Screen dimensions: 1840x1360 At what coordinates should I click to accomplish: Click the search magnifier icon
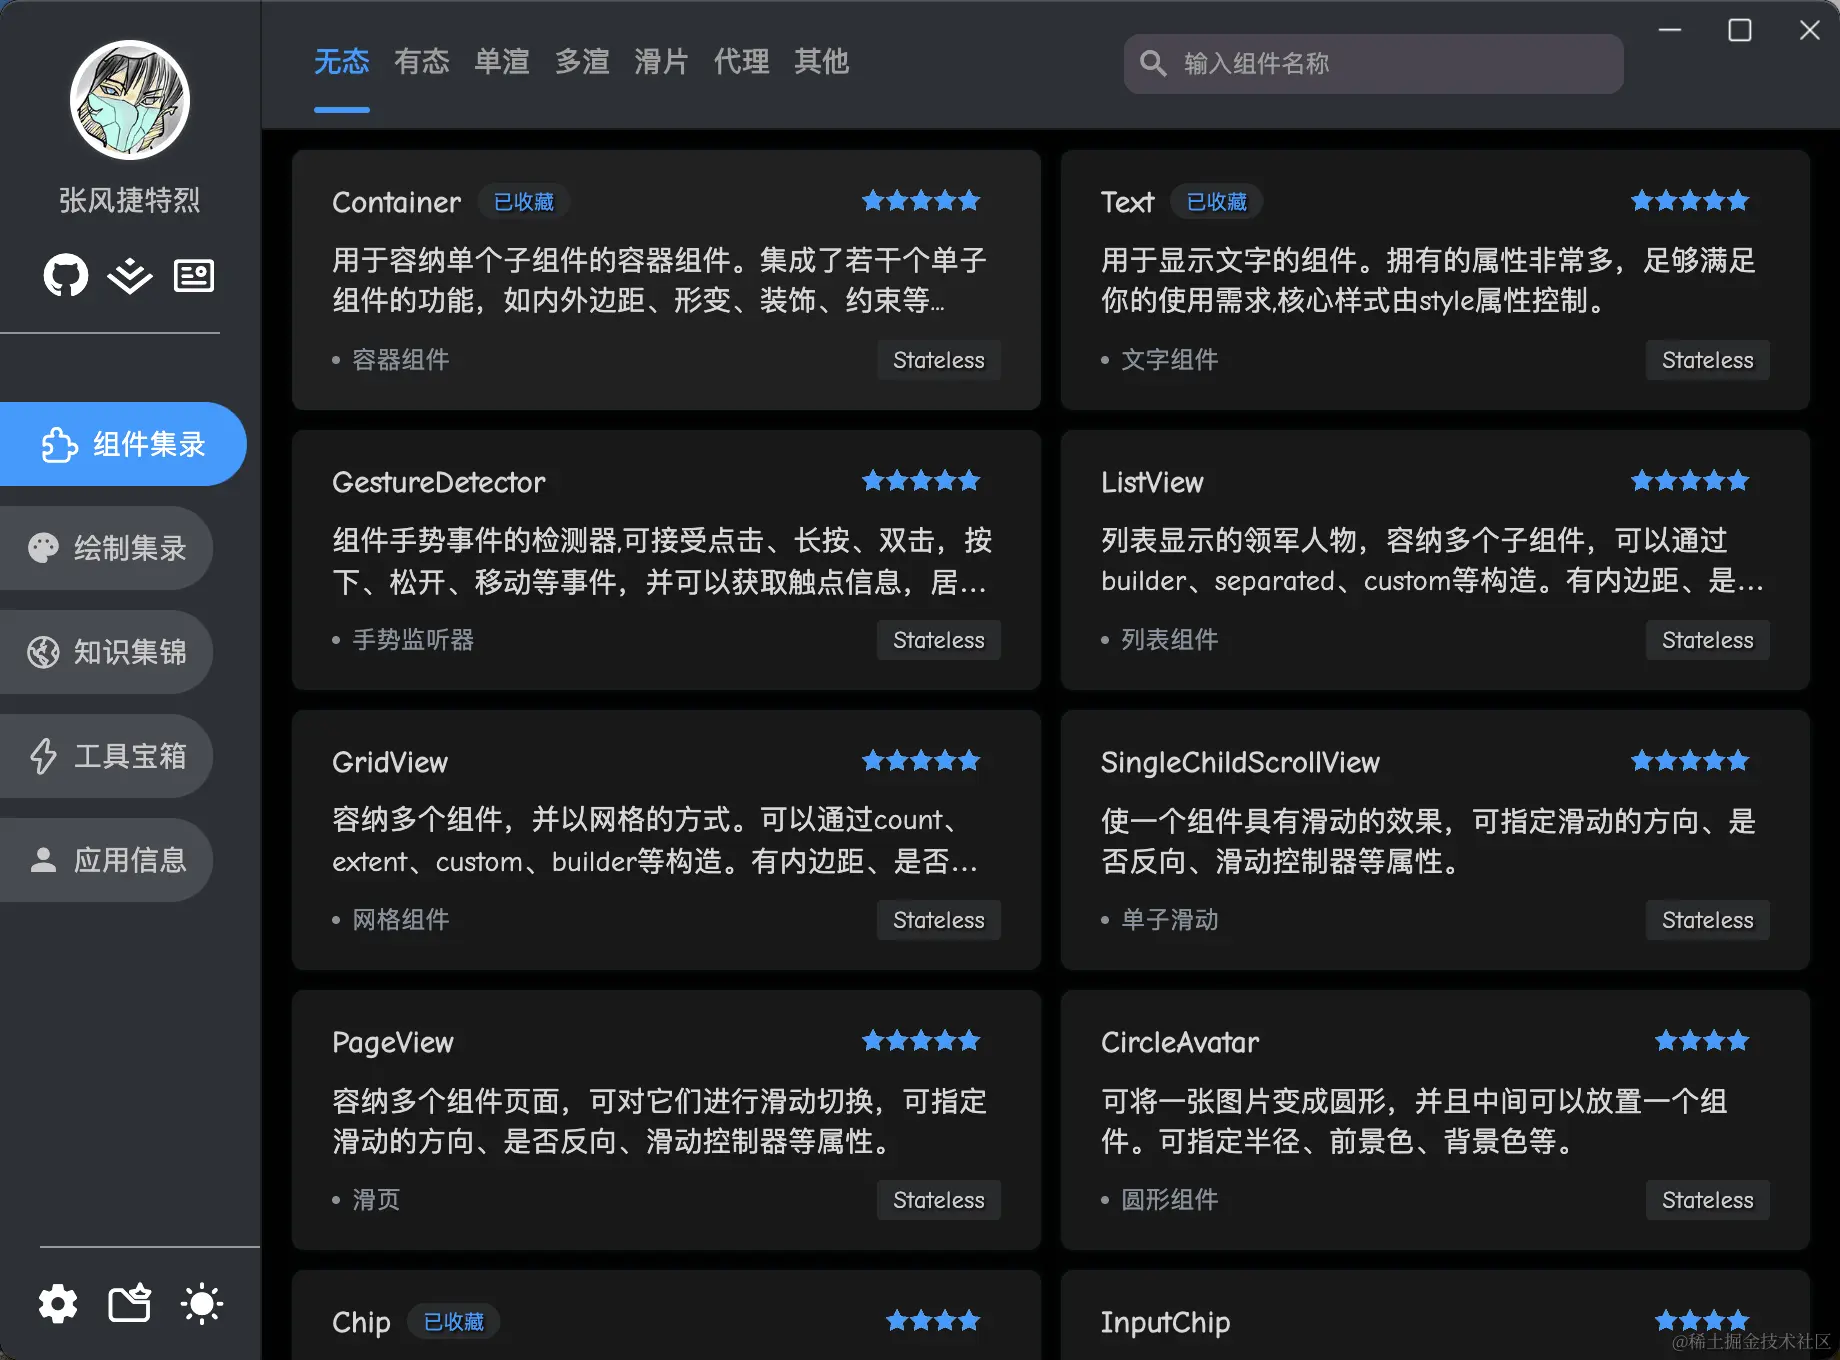coord(1153,64)
